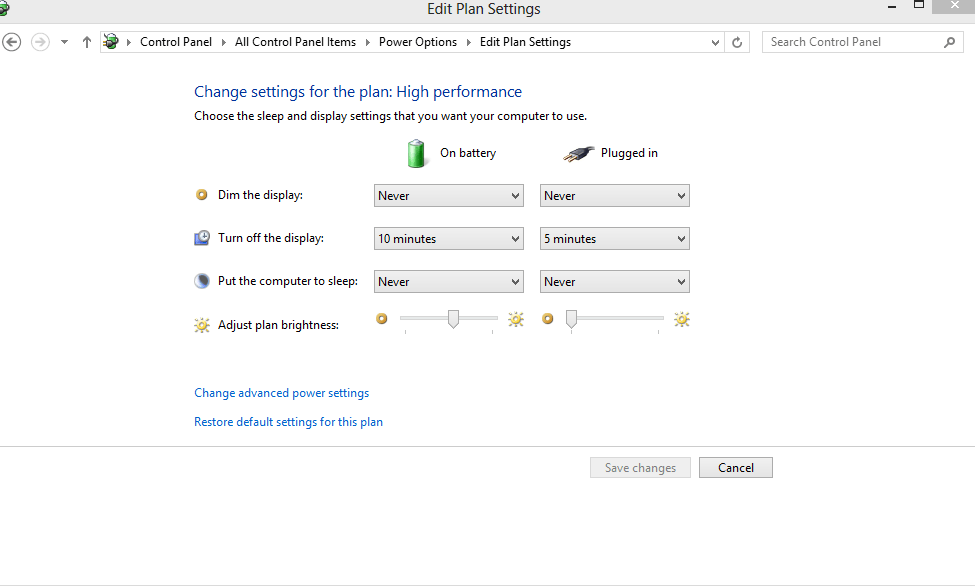The width and height of the screenshot is (975, 586).
Task: Click the high brightness sun icon for On battery
Action: click(516, 320)
